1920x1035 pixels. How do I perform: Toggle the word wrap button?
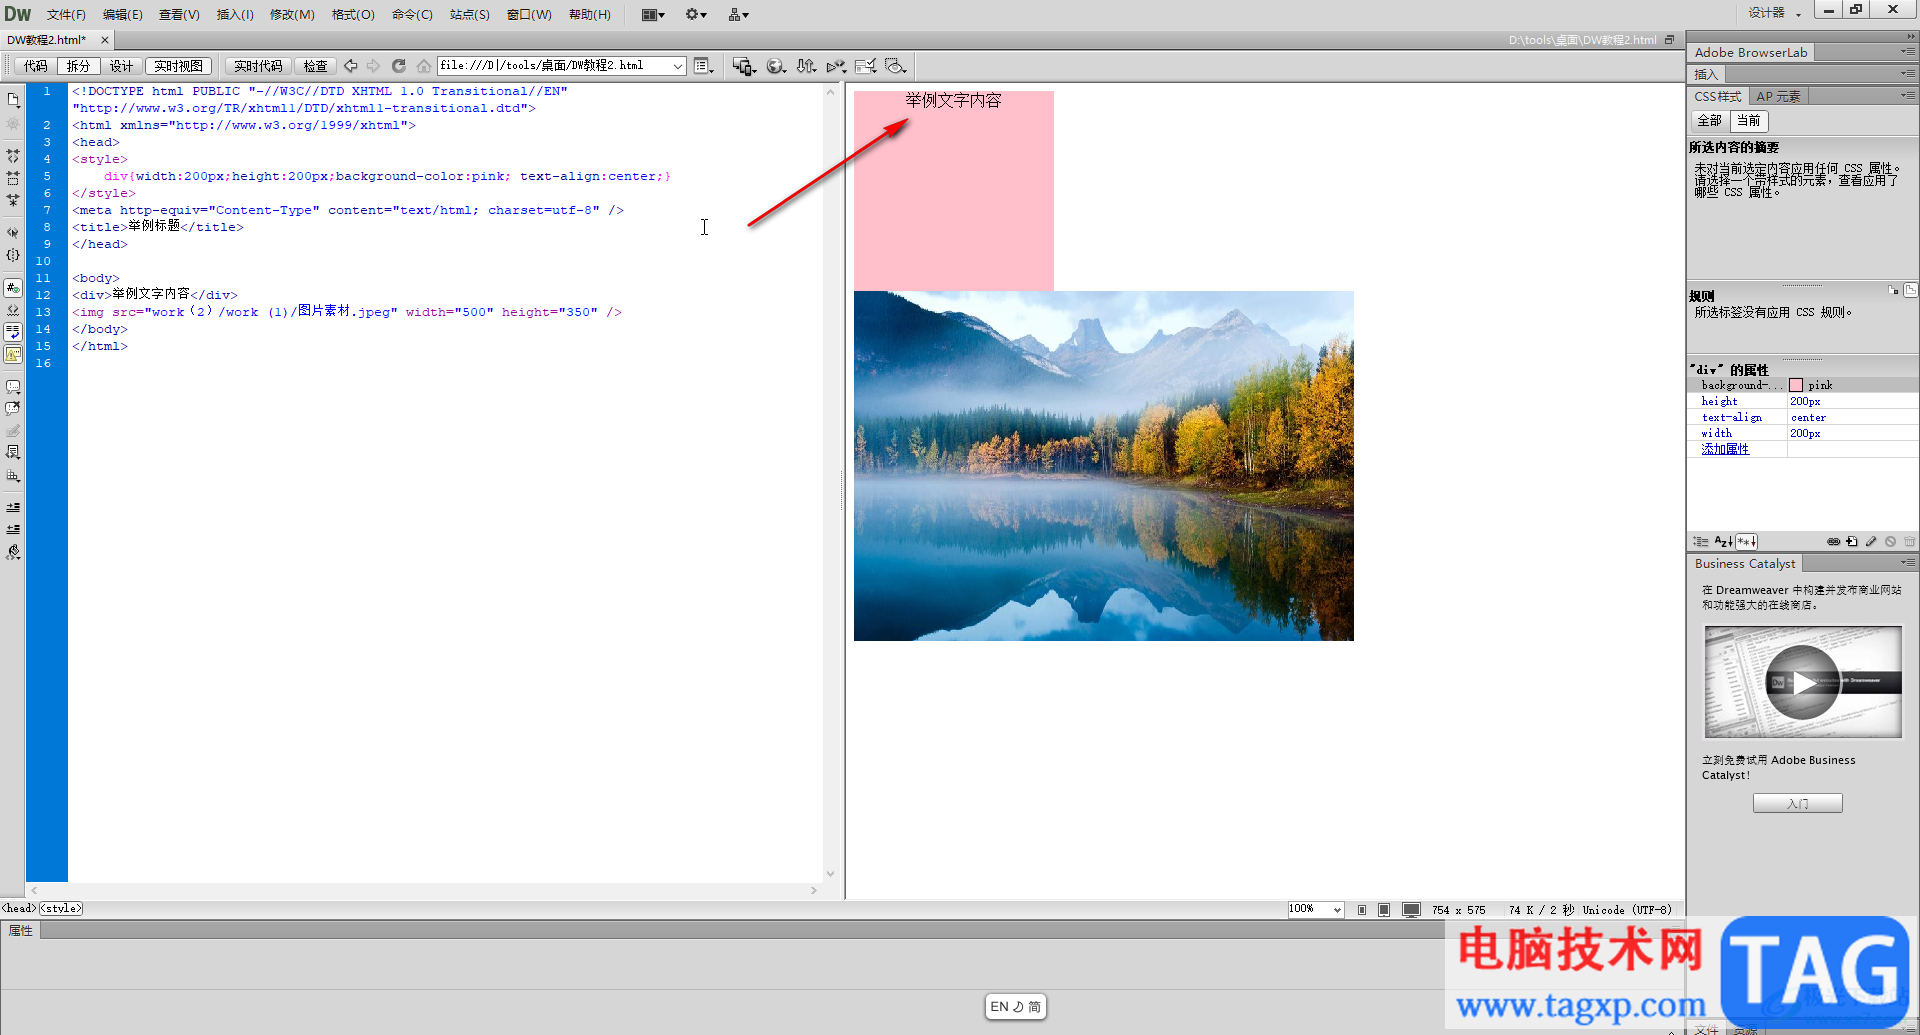(13, 332)
